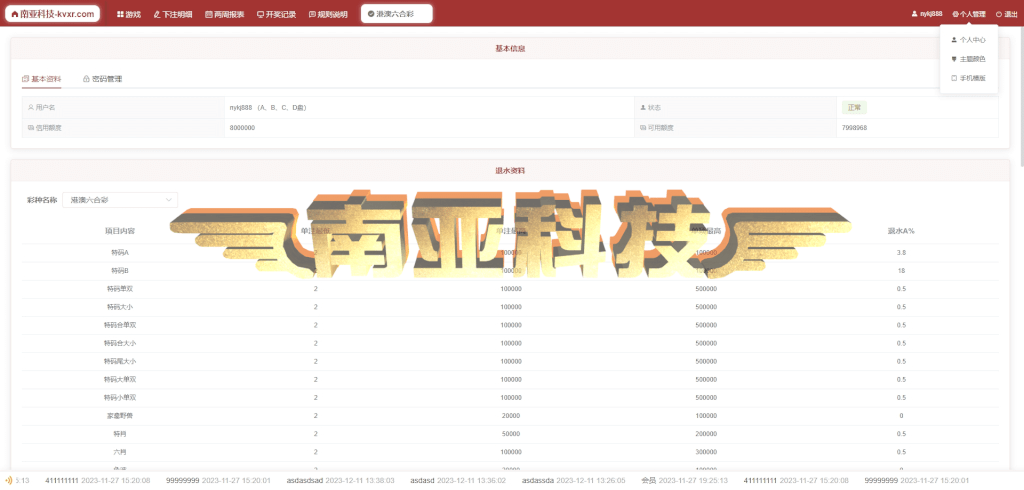Choose 主题颜色 theme color option
Screen dimensions: 1024x490
[968, 59]
